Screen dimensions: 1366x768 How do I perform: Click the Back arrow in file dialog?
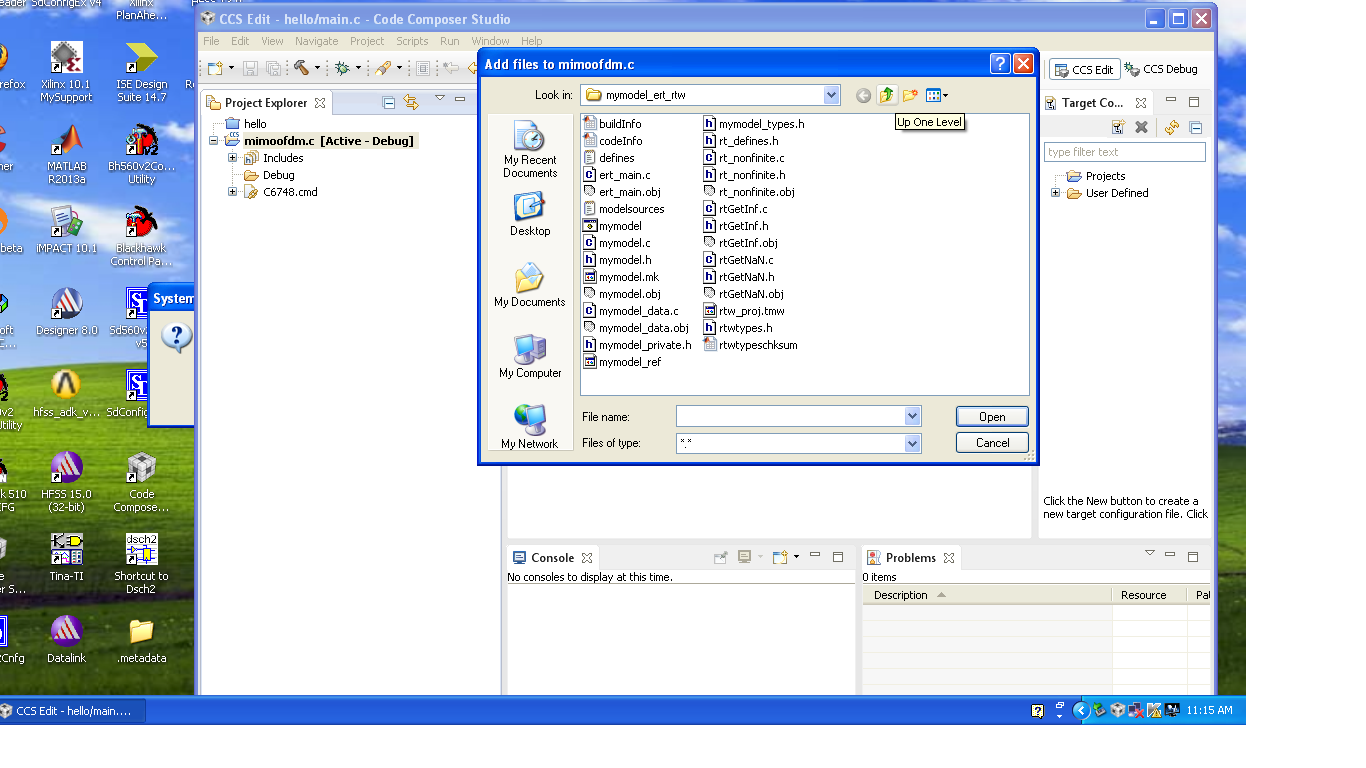point(863,96)
